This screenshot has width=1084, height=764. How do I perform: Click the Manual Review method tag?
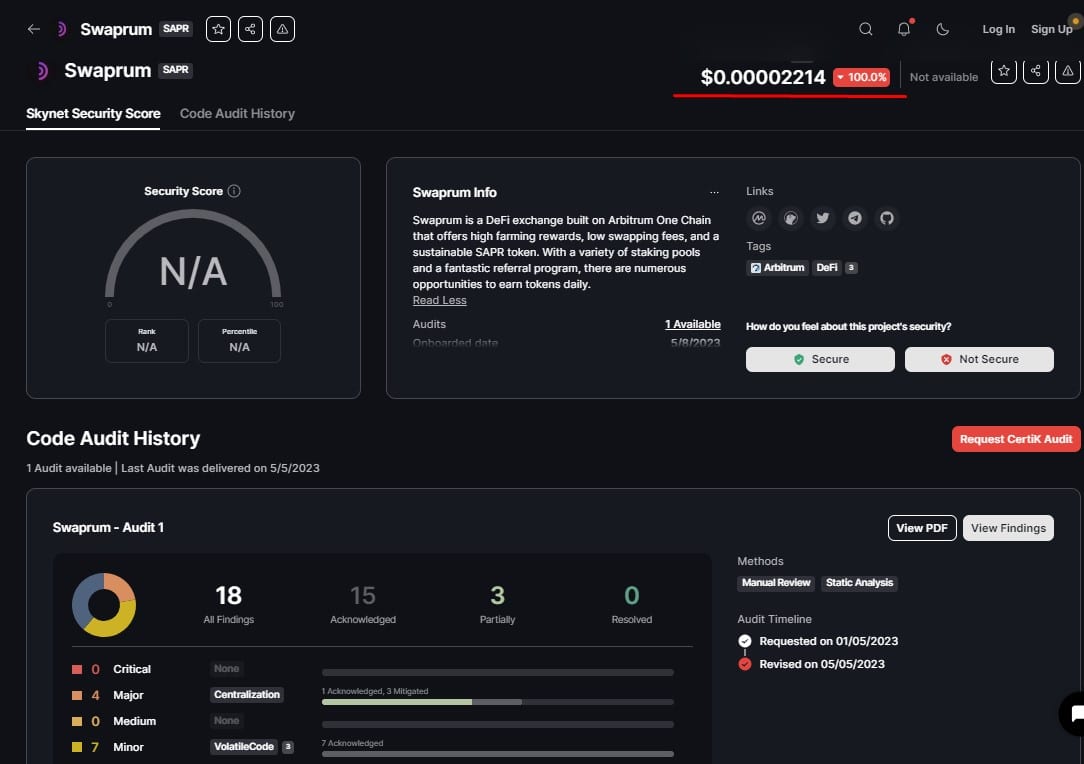(x=776, y=583)
